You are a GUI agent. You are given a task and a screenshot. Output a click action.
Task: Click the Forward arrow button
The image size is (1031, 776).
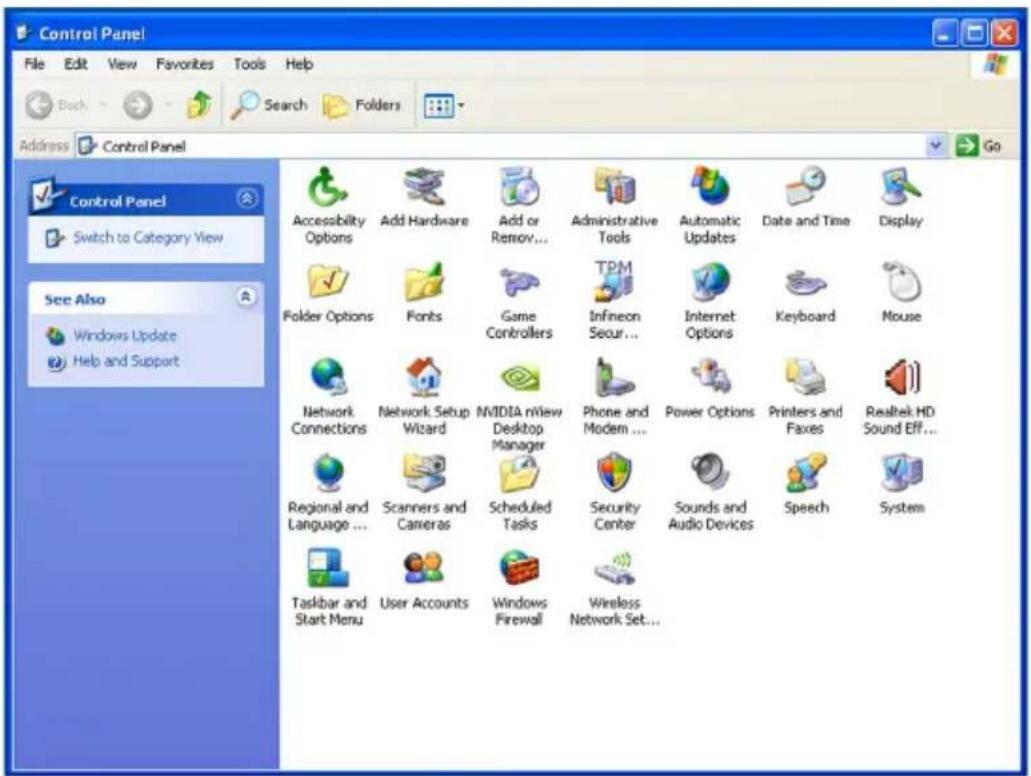(138, 105)
